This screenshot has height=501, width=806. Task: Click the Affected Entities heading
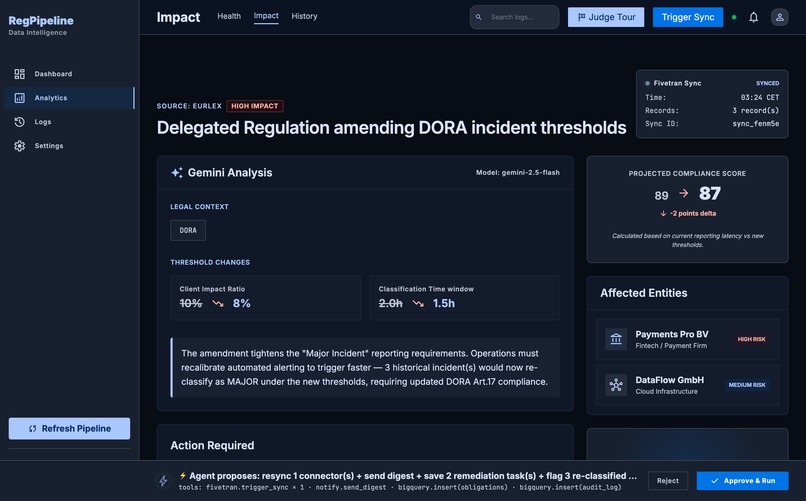coord(644,293)
